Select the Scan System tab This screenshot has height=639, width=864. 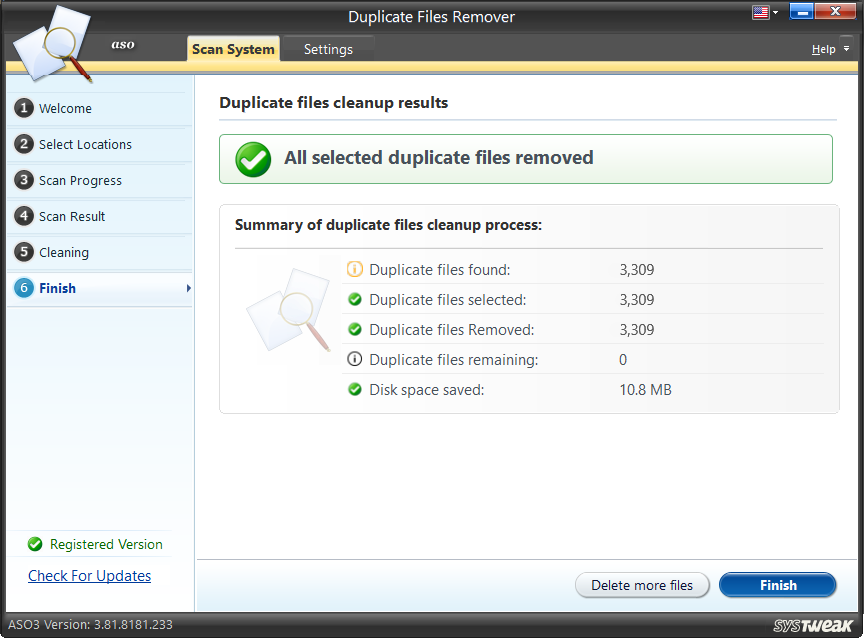point(233,48)
